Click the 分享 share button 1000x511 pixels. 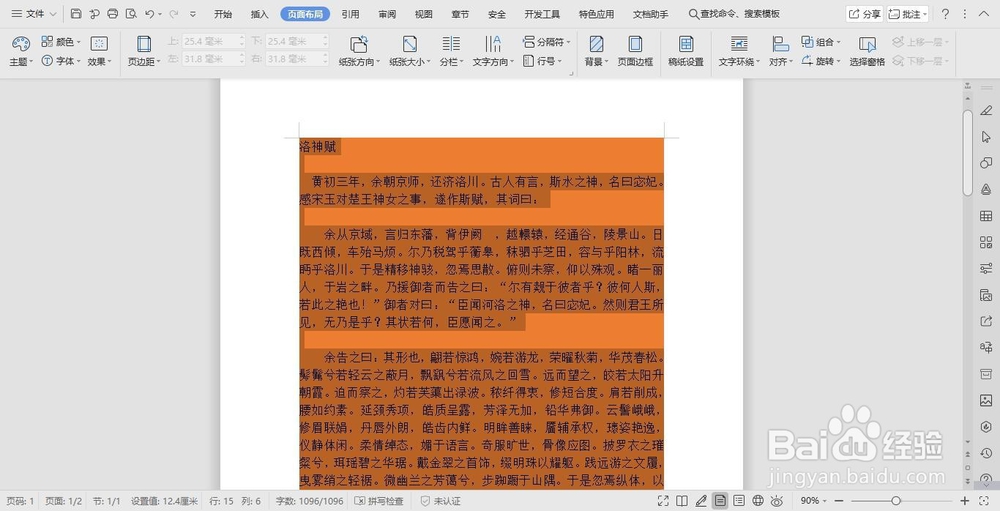click(x=864, y=13)
